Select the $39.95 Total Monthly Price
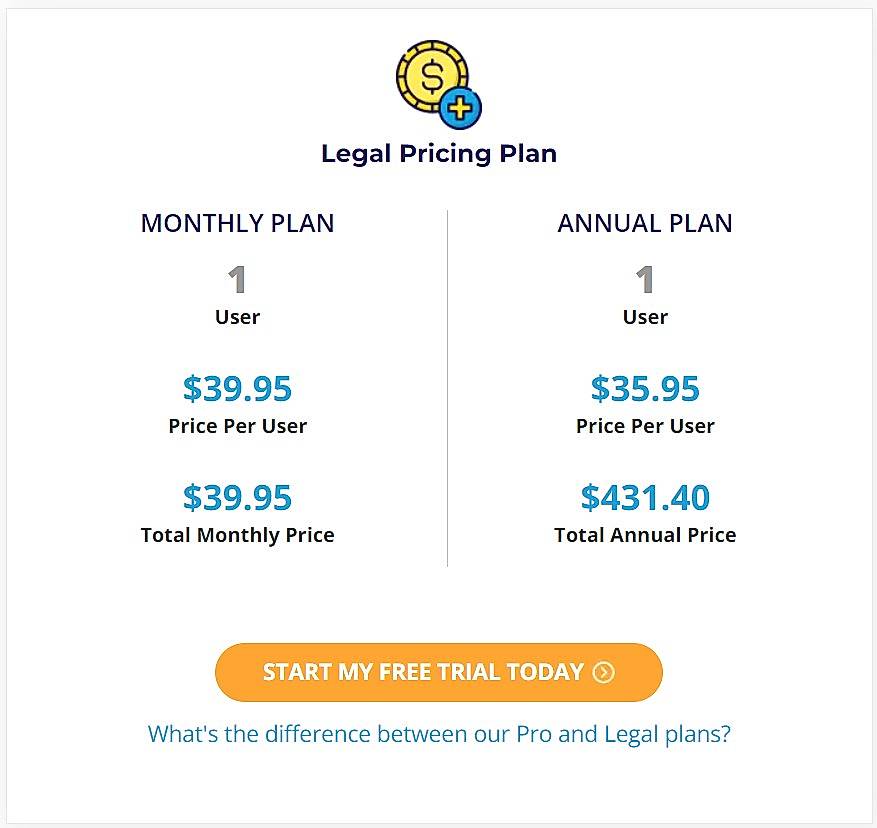 pyautogui.click(x=237, y=497)
